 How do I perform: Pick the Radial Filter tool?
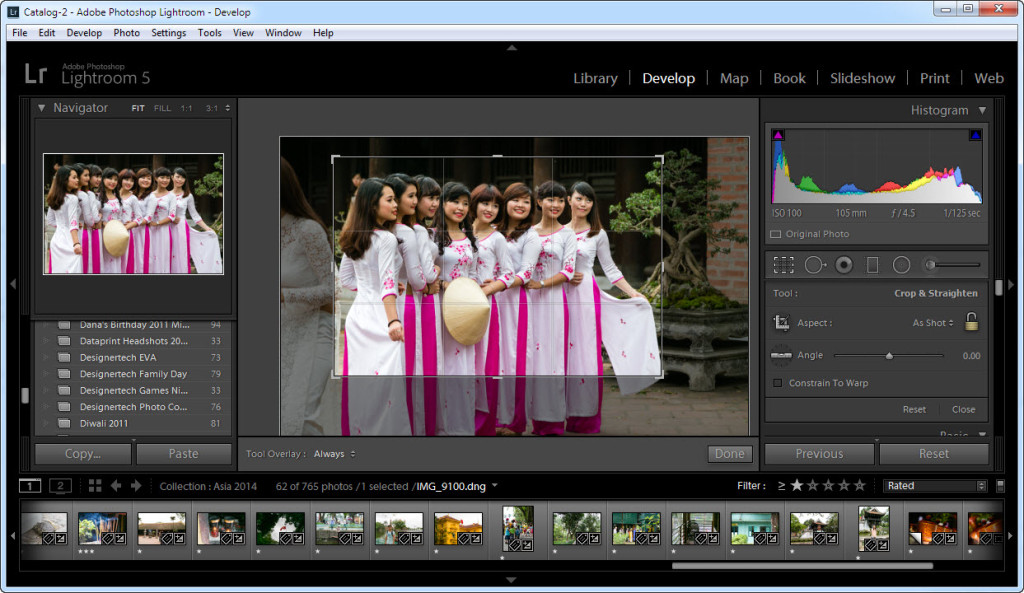click(x=901, y=265)
